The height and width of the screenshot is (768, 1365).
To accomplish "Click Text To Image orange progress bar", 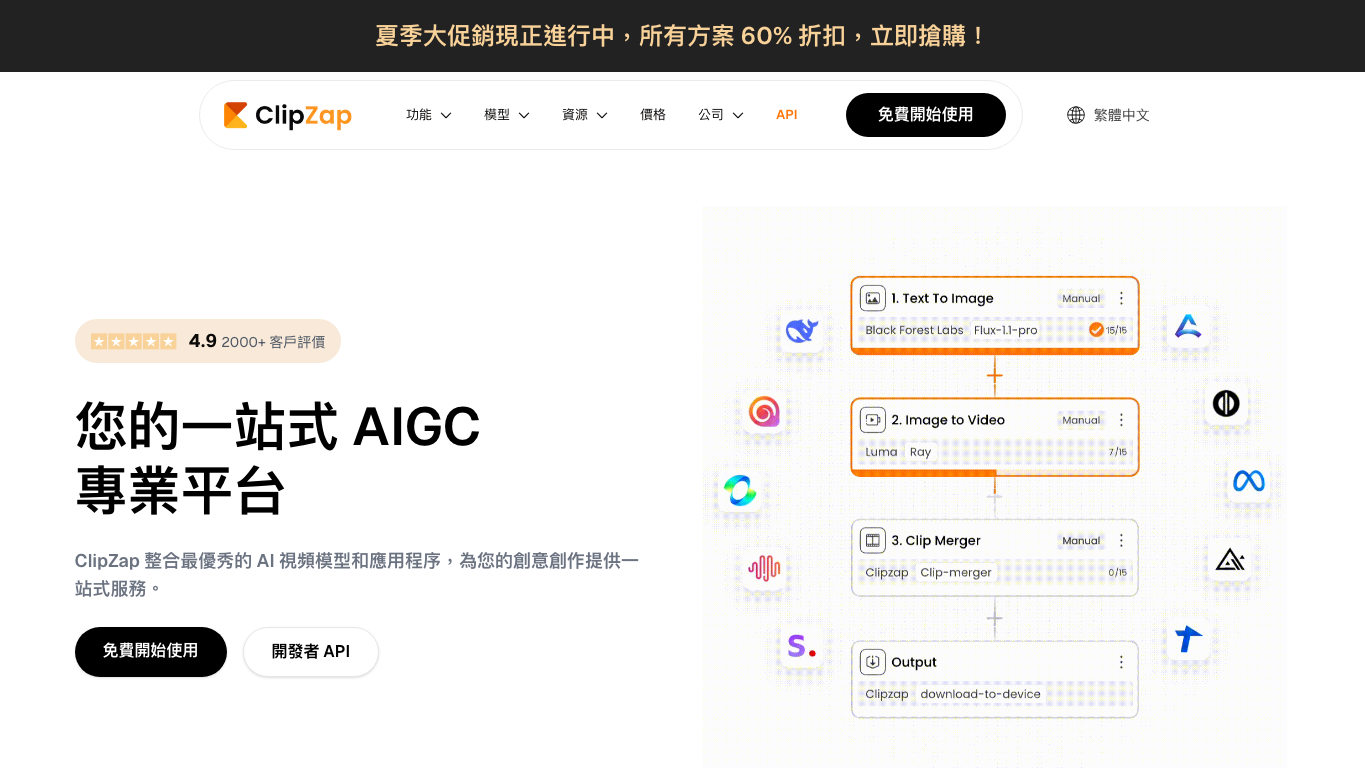I will pyautogui.click(x=995, y=351).
